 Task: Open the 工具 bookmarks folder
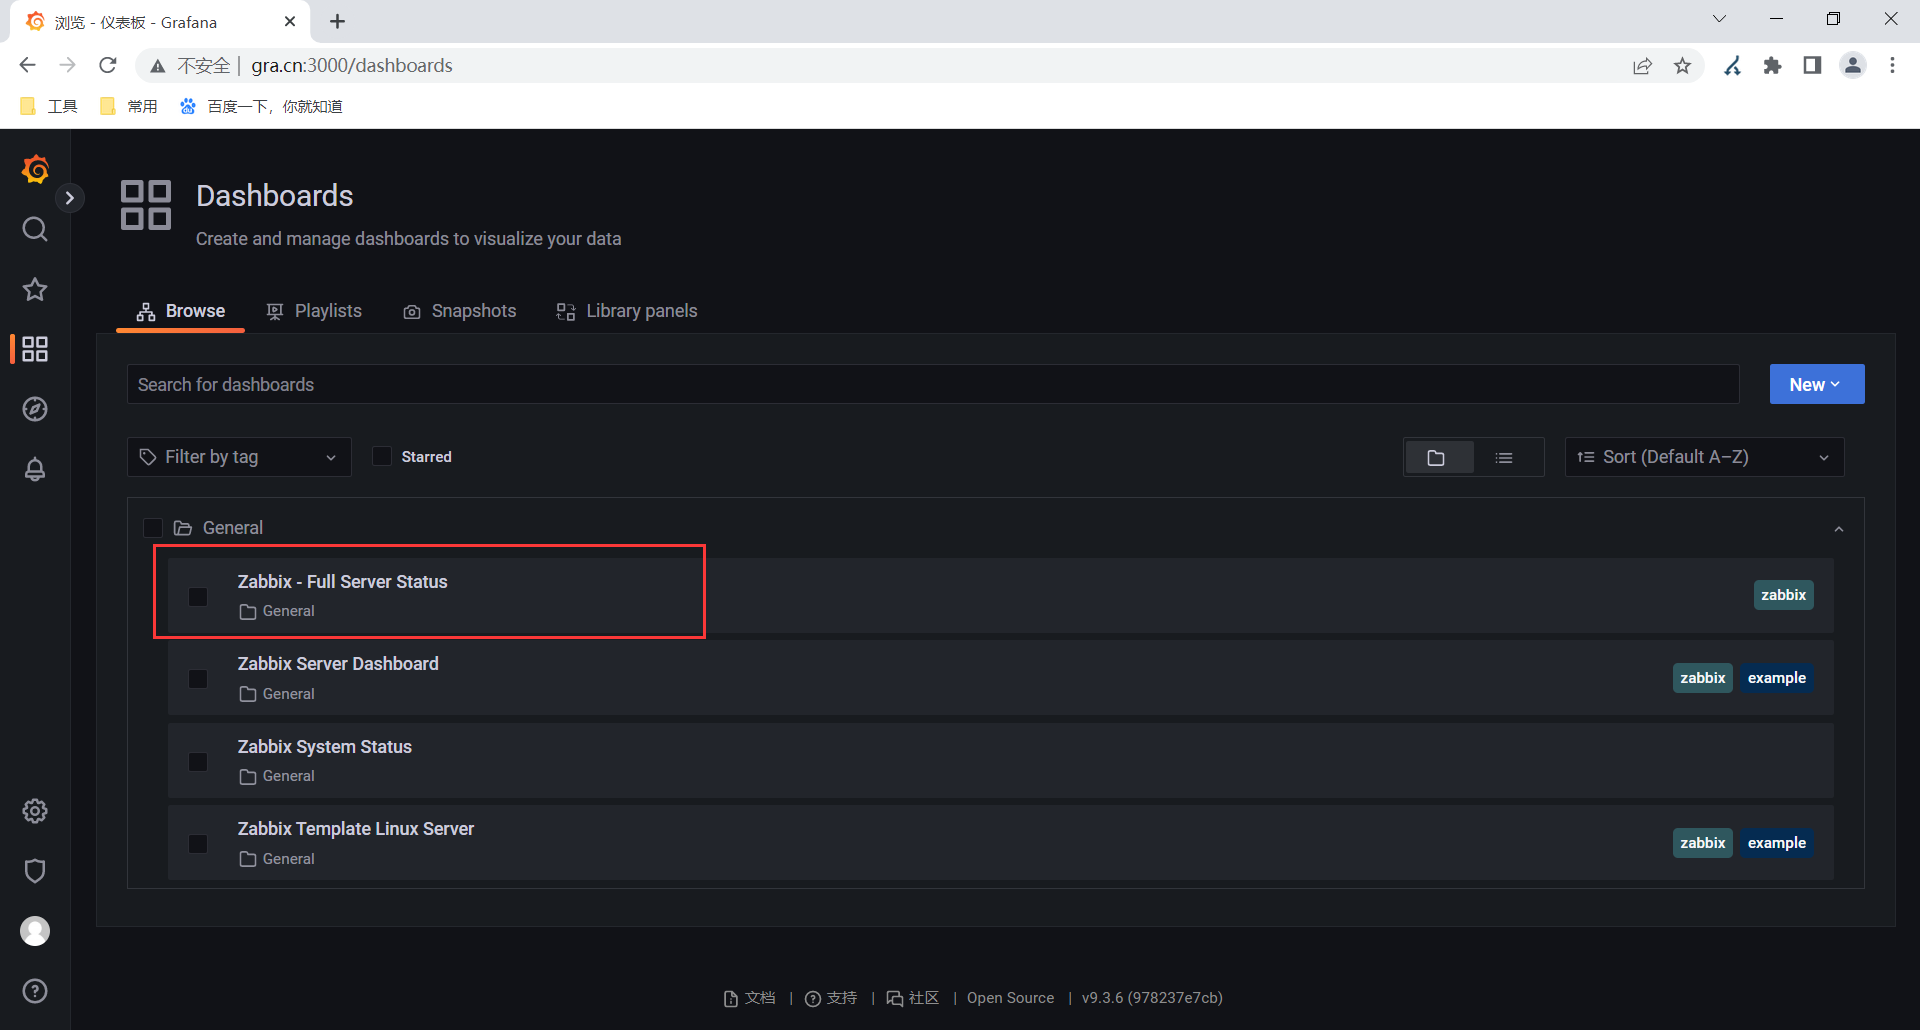49,106
